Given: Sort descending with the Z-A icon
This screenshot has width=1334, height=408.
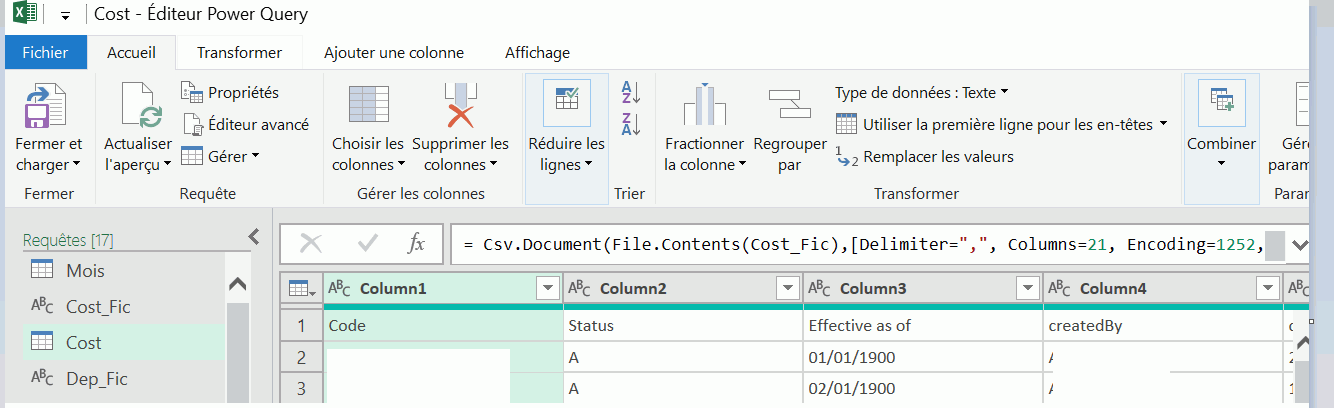Looking at the screenshot, I should 631,124.
